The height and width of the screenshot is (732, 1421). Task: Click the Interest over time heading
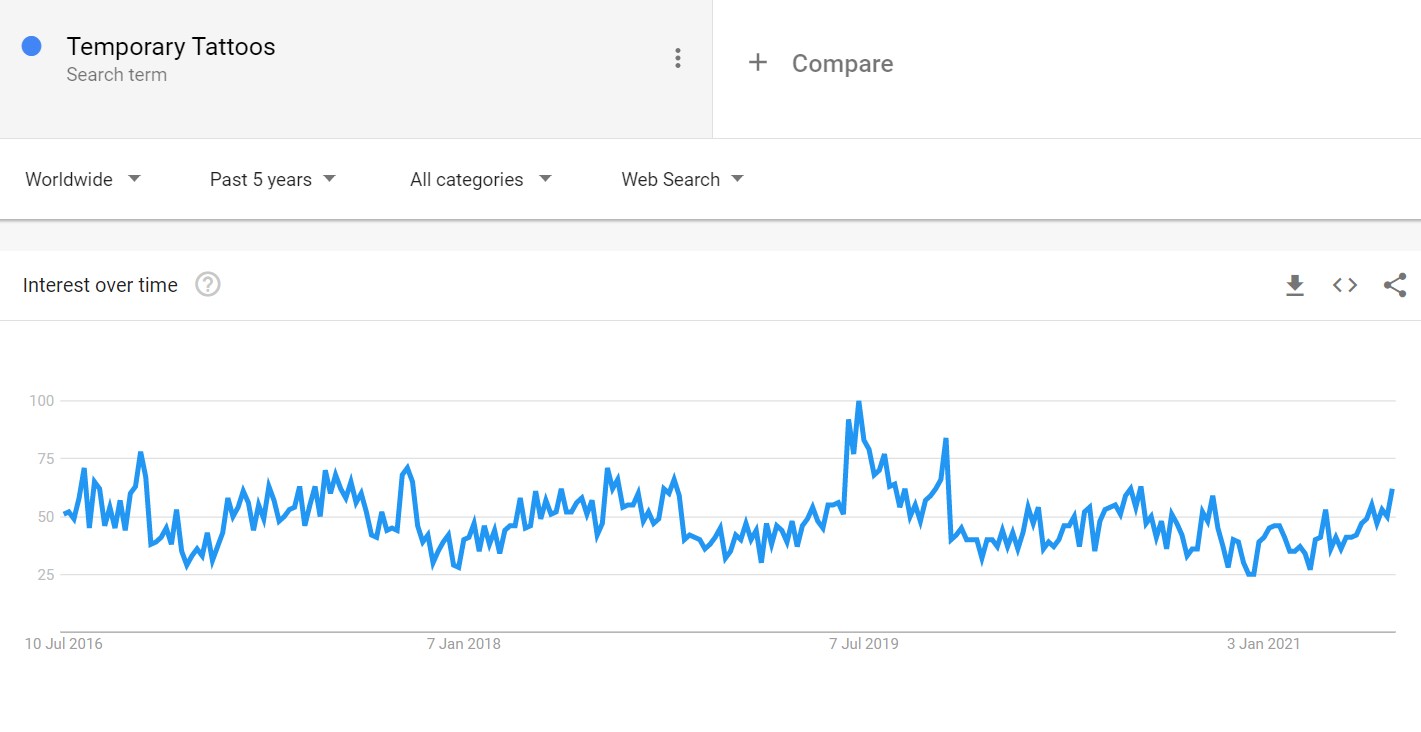tap(100, 286)
